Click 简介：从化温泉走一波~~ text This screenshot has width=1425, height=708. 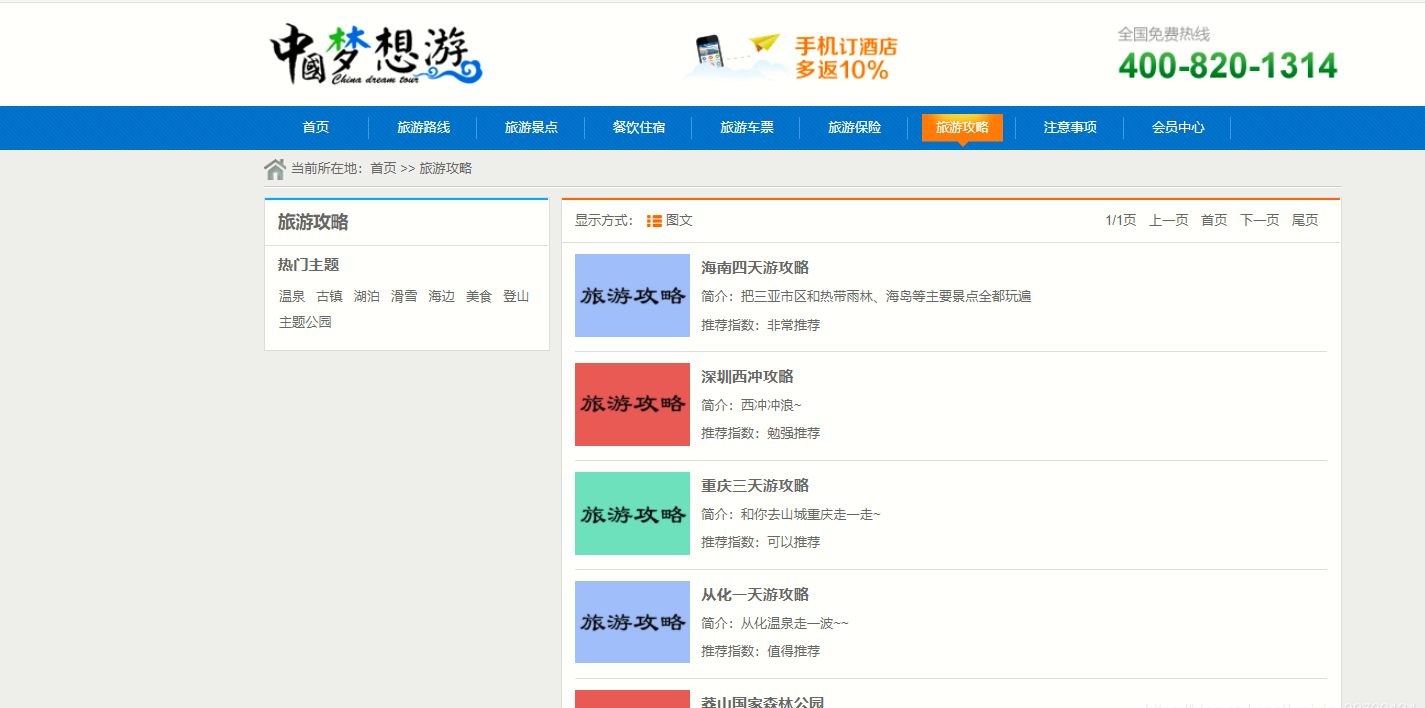(774, 624)
